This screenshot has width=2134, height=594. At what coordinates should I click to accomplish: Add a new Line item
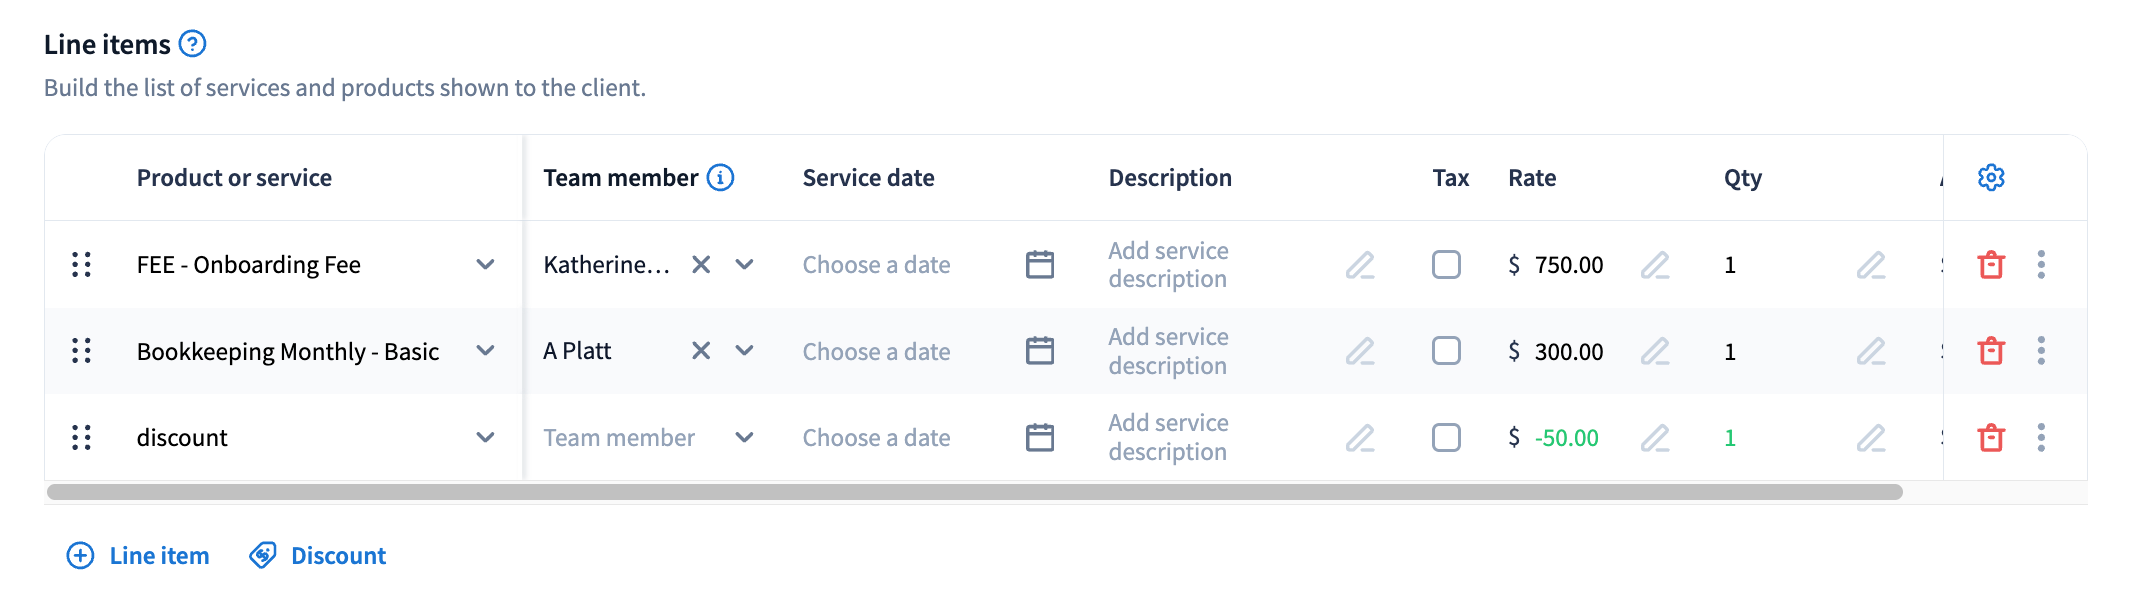[139, 556]
